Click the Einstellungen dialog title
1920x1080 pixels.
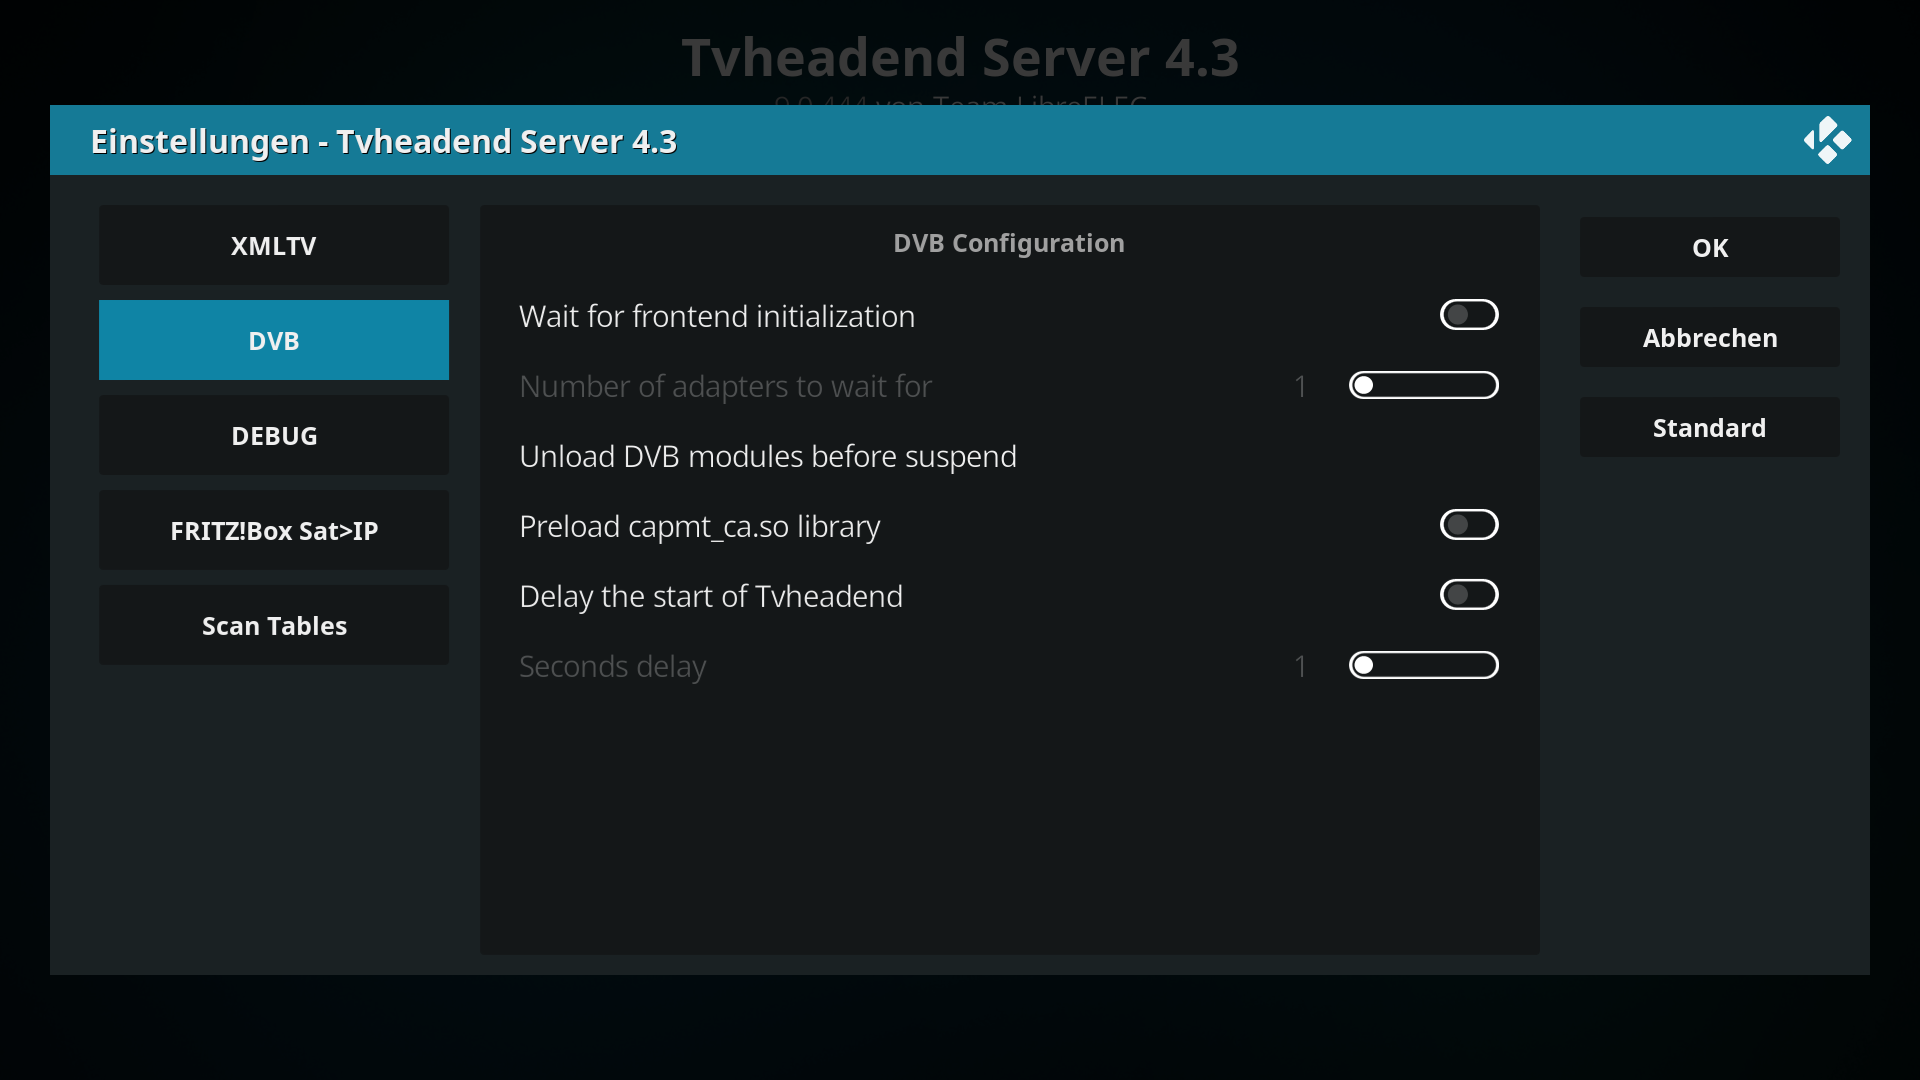point(384,141)
